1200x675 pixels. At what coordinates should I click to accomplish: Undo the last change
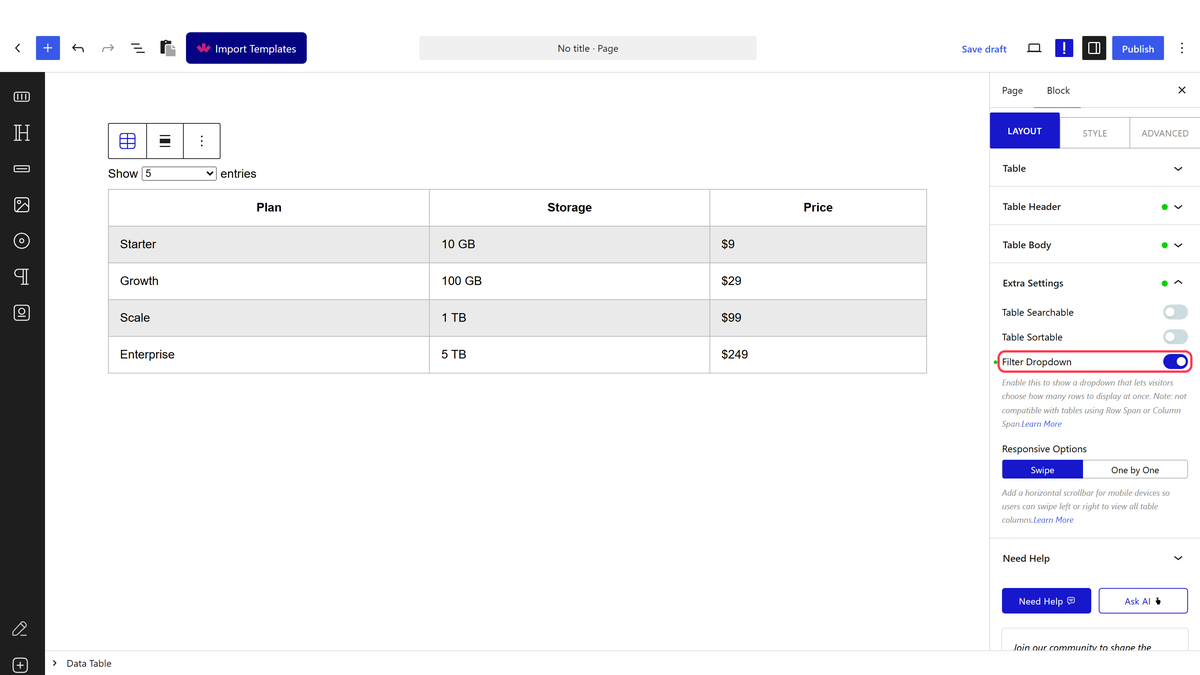78,48
